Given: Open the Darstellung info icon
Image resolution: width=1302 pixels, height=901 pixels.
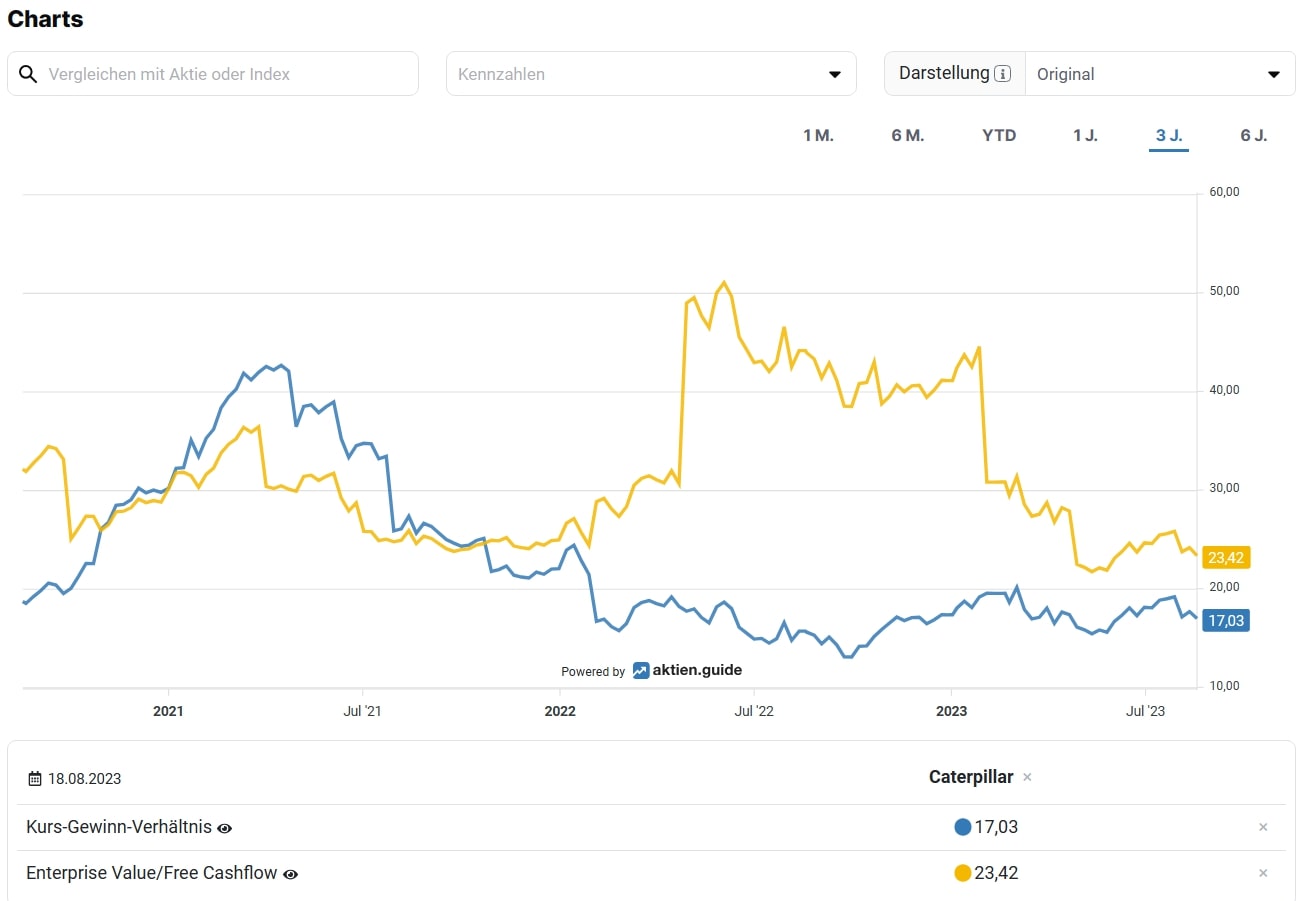Looking at the screenshot, I should (1002, 74).
